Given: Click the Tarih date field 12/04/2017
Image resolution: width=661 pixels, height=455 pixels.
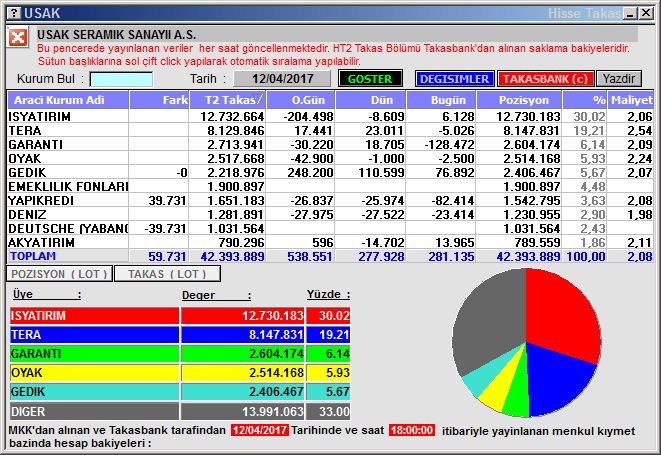Looking at the screenshot, I should [282, 79].
